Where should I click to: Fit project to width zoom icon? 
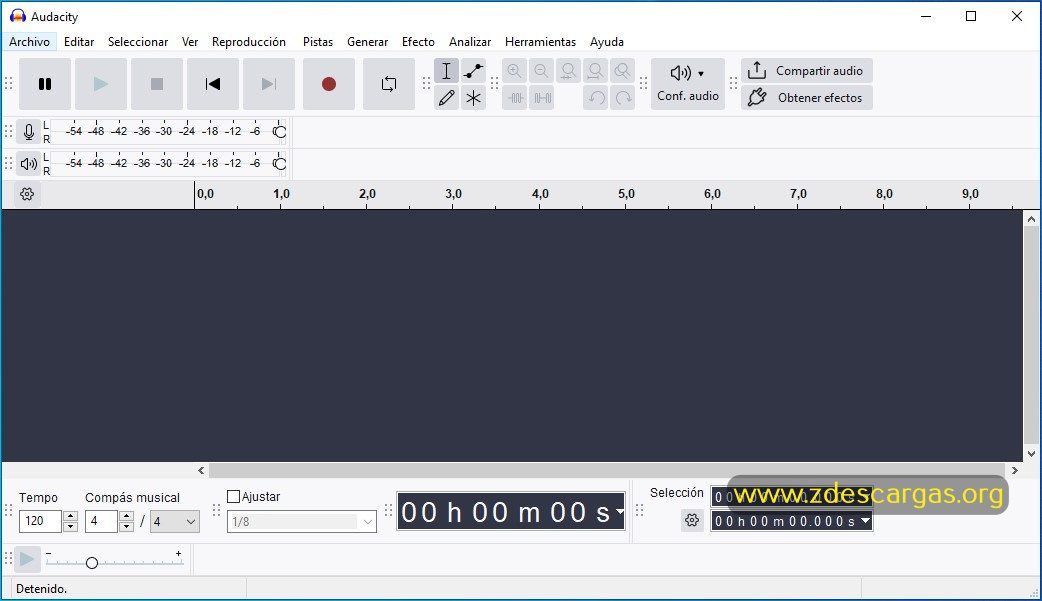pos(595,70)
